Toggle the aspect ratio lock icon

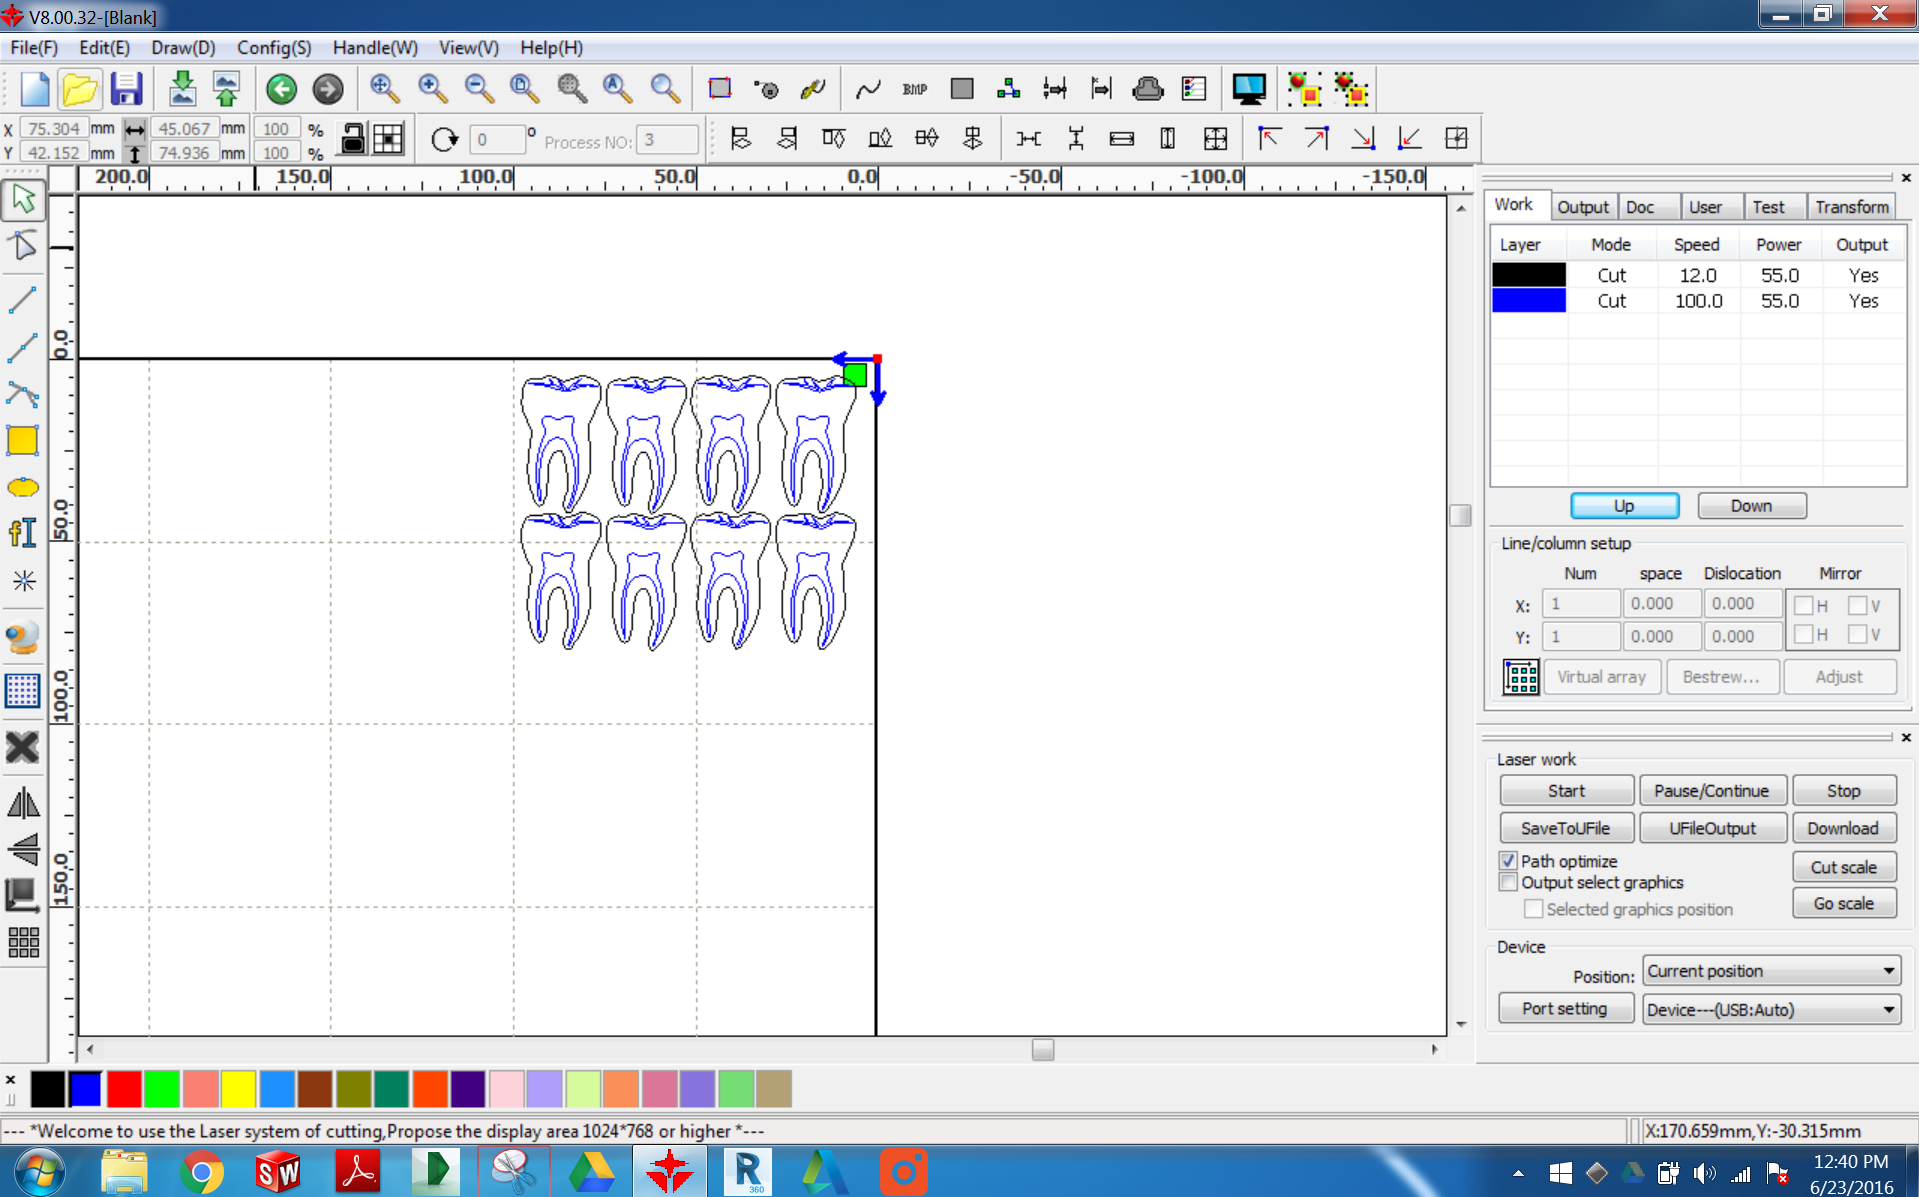pyautogui.click(x=352, y=139)
